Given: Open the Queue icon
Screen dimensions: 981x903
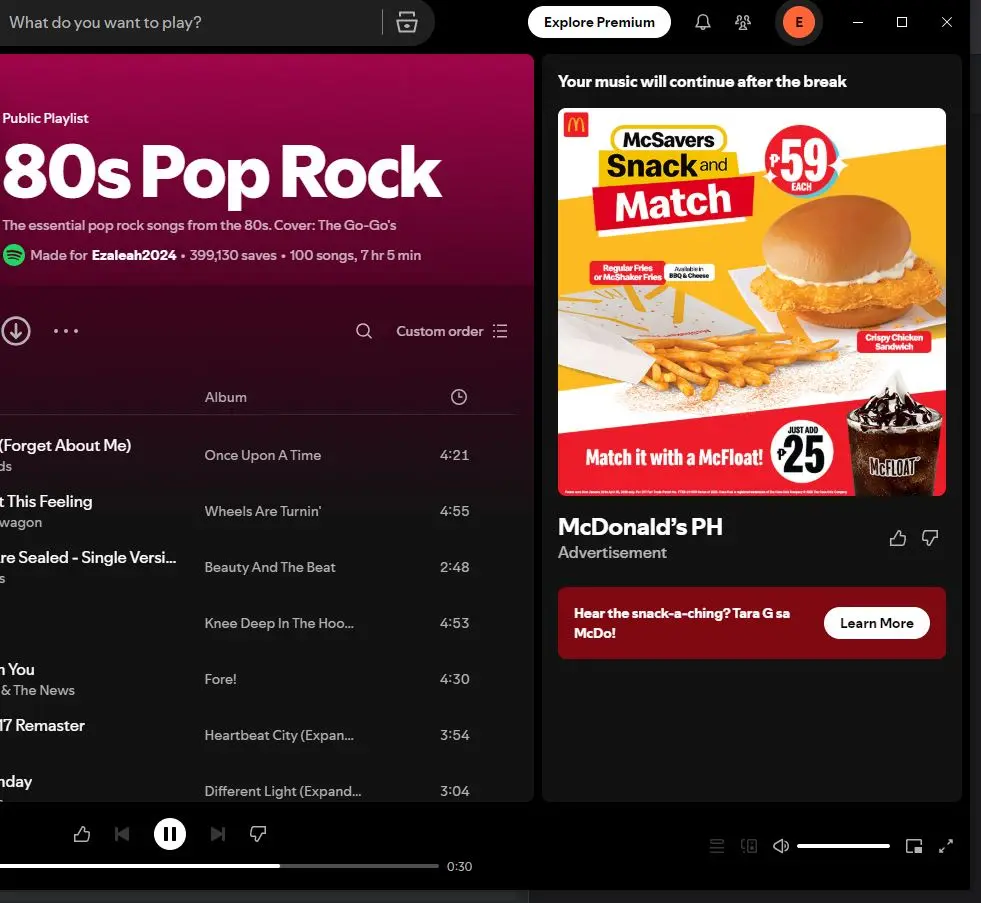Looking at the screenshot, I should click(x=717, y=846).
